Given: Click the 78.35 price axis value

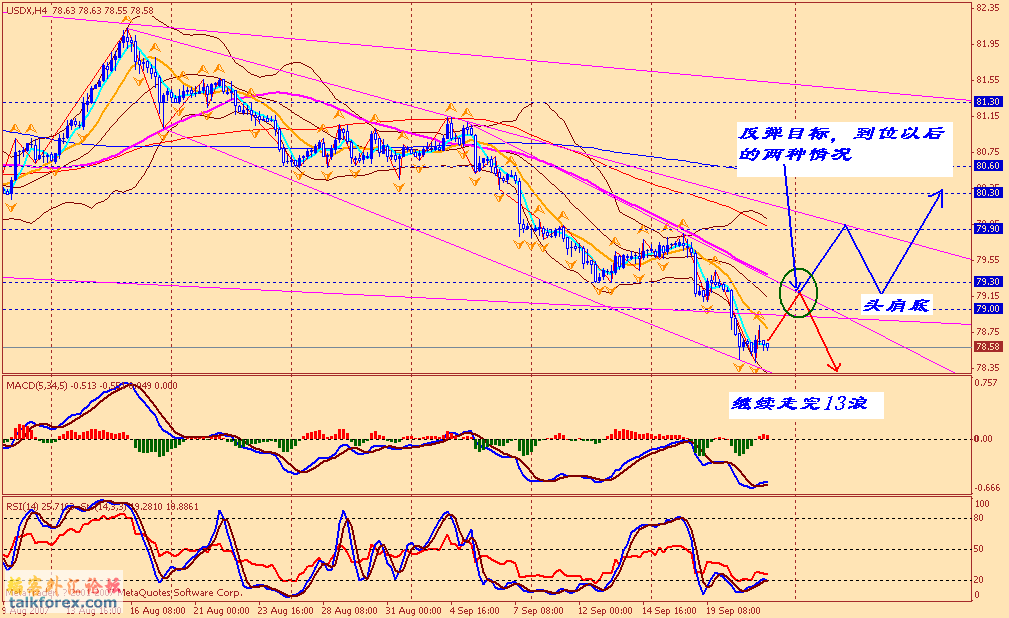Looking at the screenshot, I should [988, 368].
